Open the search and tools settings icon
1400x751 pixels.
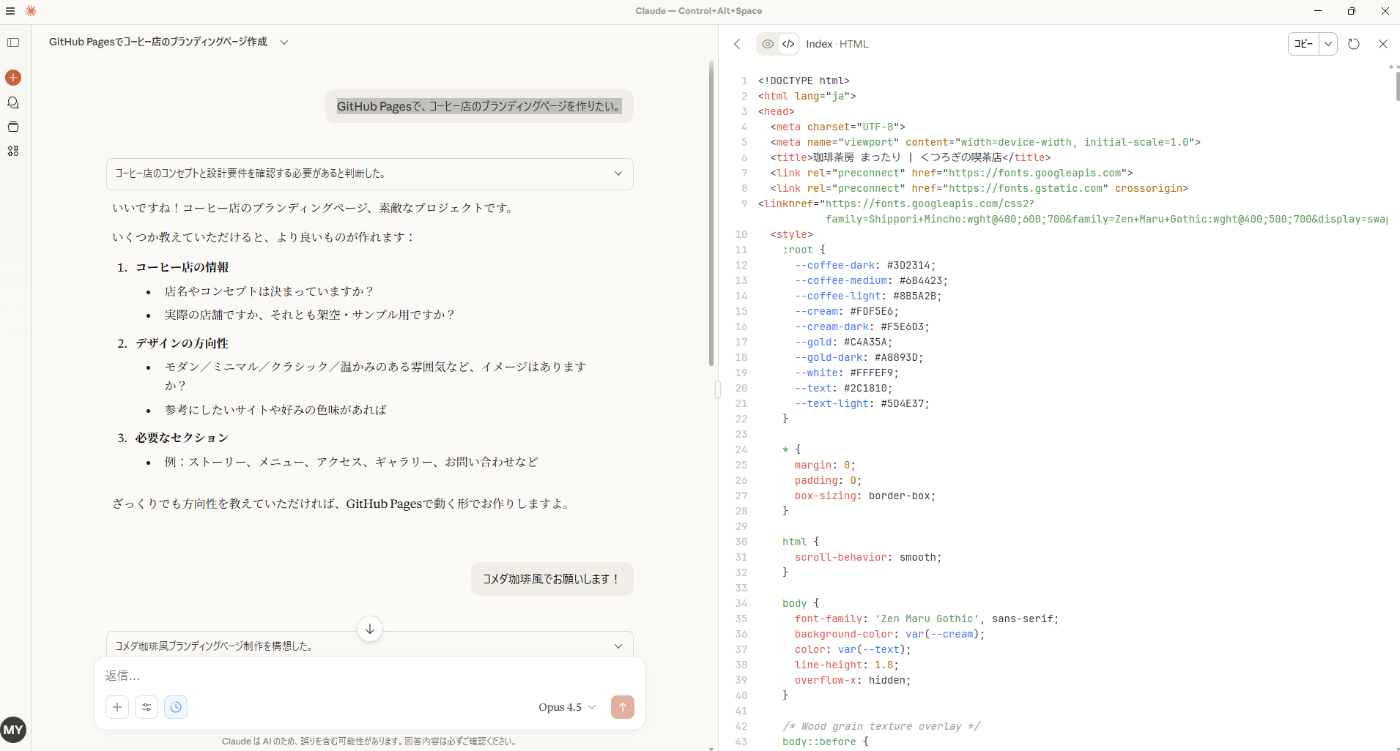pyautogui.click(x=147, y=707)
